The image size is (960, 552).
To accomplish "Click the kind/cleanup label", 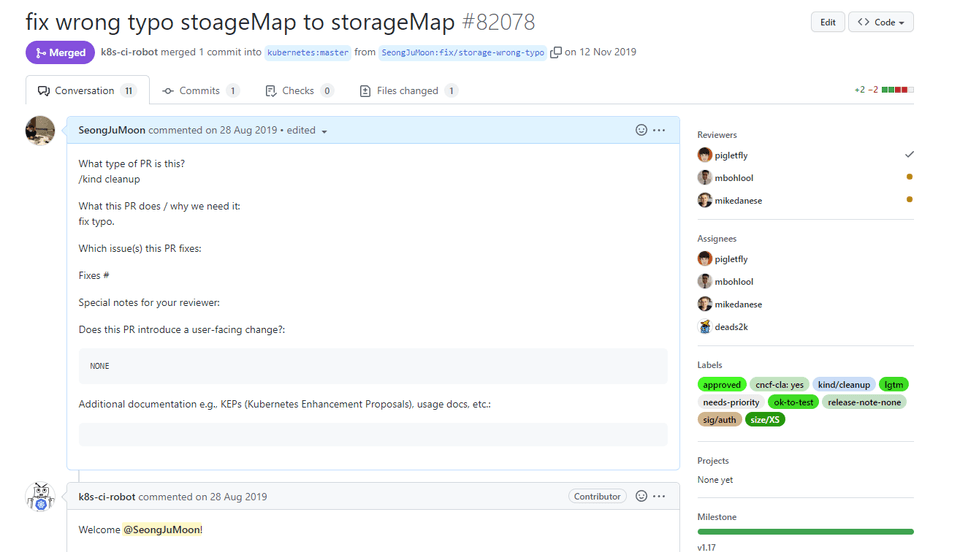I will click(844, 384).
